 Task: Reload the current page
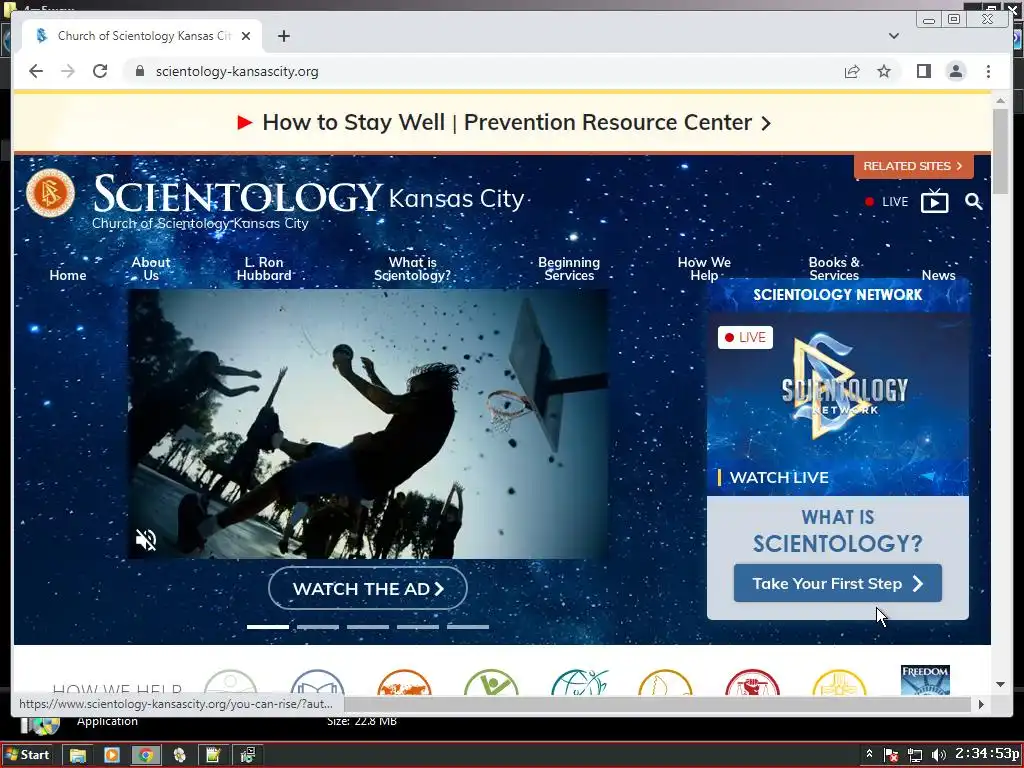100,71
